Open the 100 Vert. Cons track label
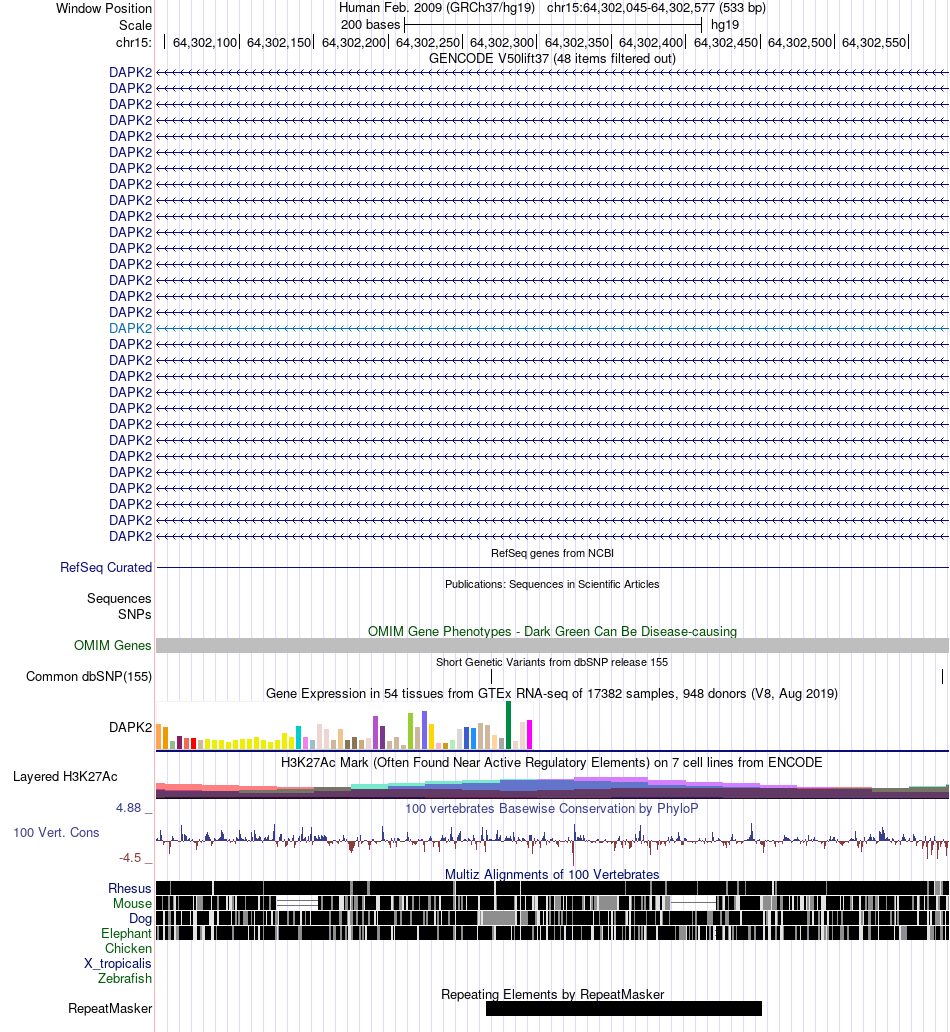This screenshot has height=1032, width=950. click(x=56, y=833)
